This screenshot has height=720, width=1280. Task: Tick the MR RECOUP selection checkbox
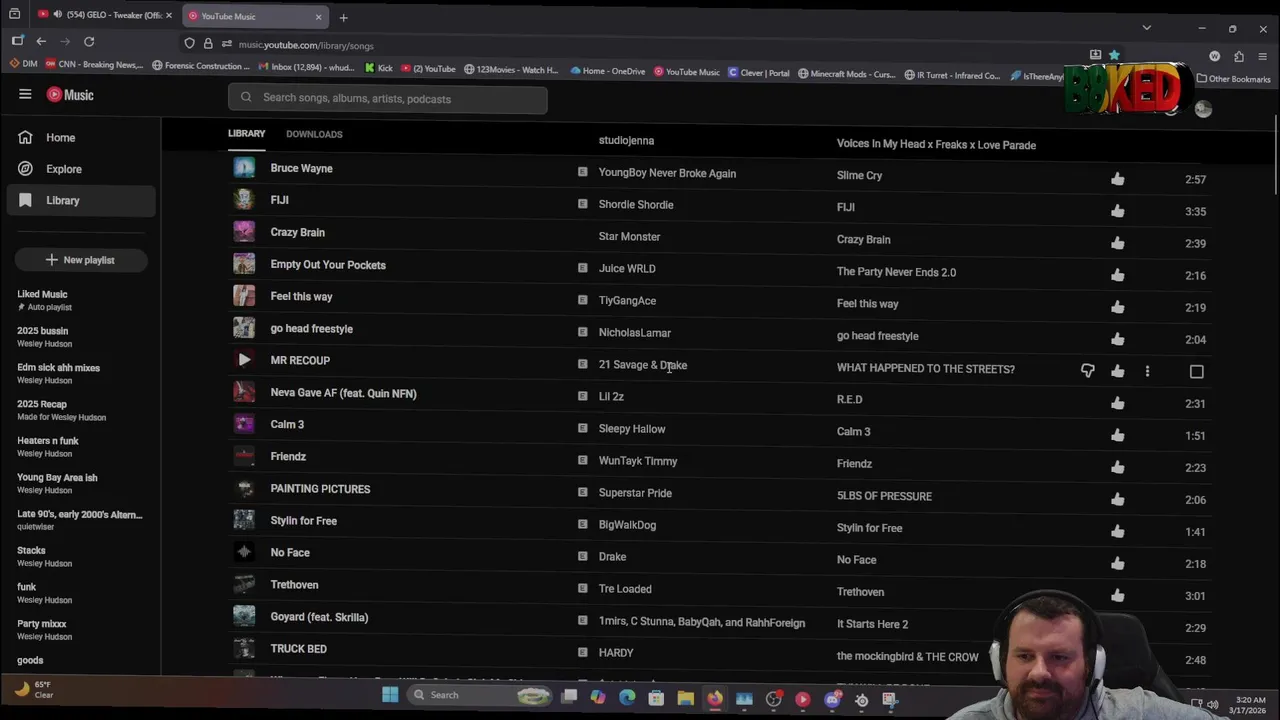click(x=1196, y=371)
